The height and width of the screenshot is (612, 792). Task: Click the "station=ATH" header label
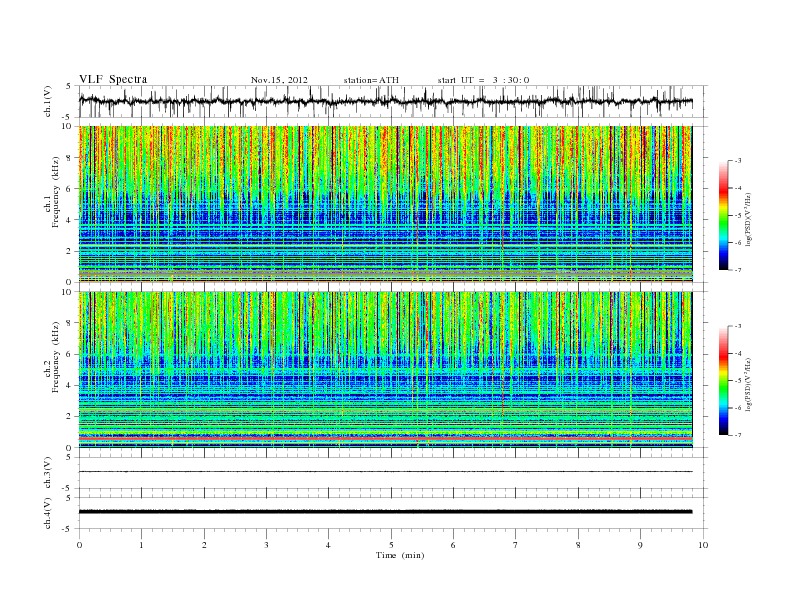371,80
